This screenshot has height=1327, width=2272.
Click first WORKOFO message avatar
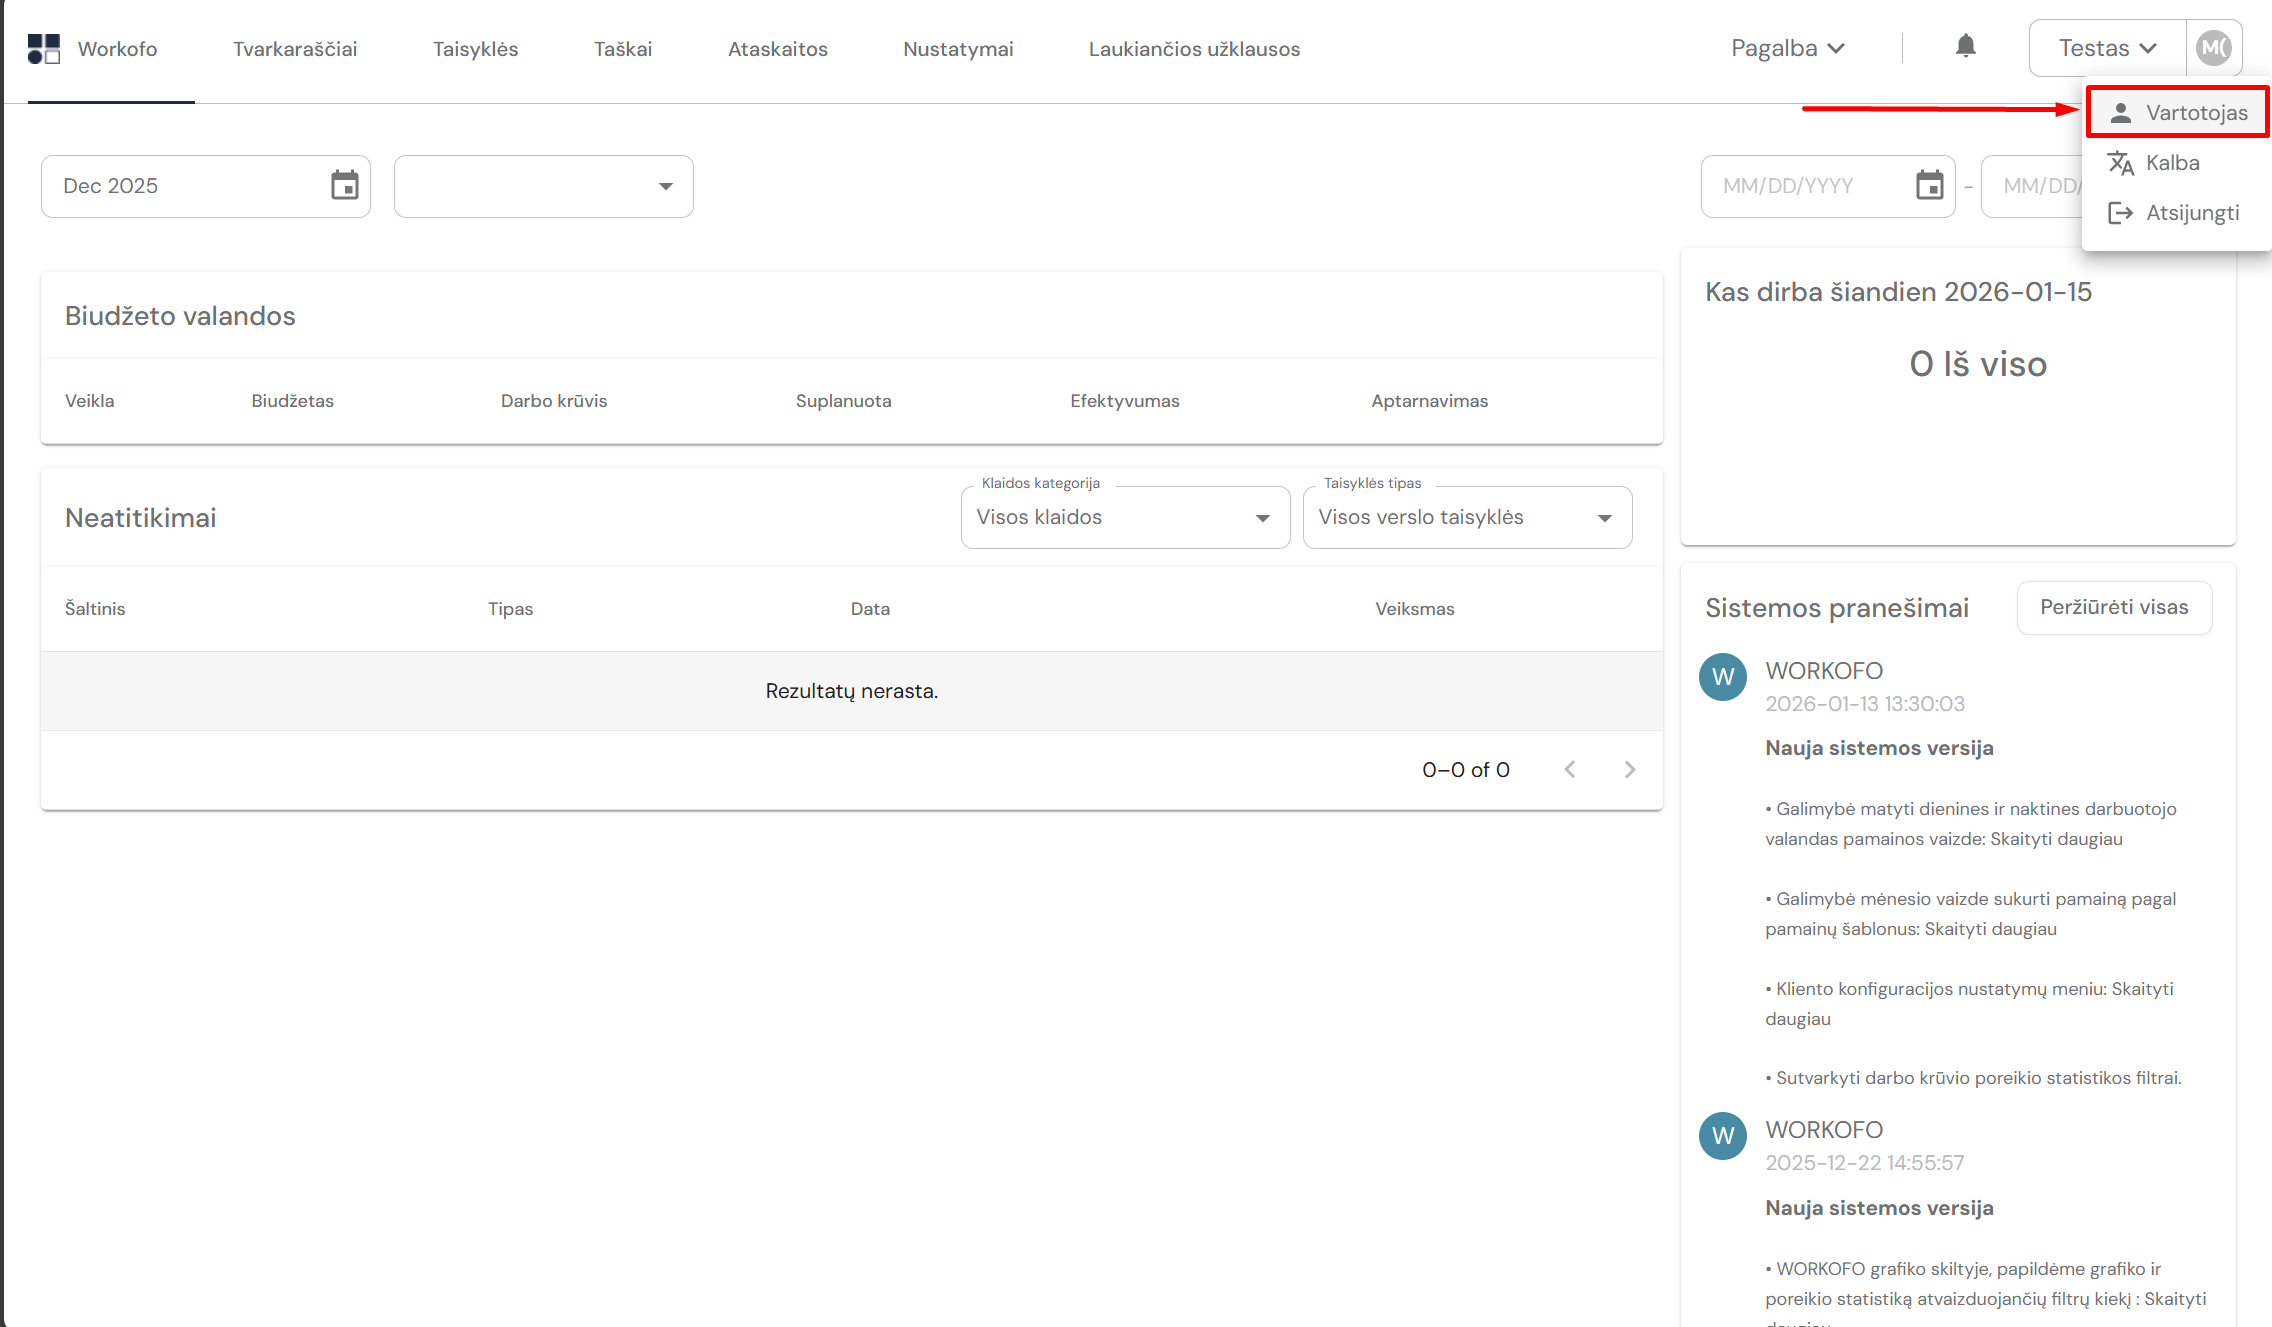tap(1722, 677)
